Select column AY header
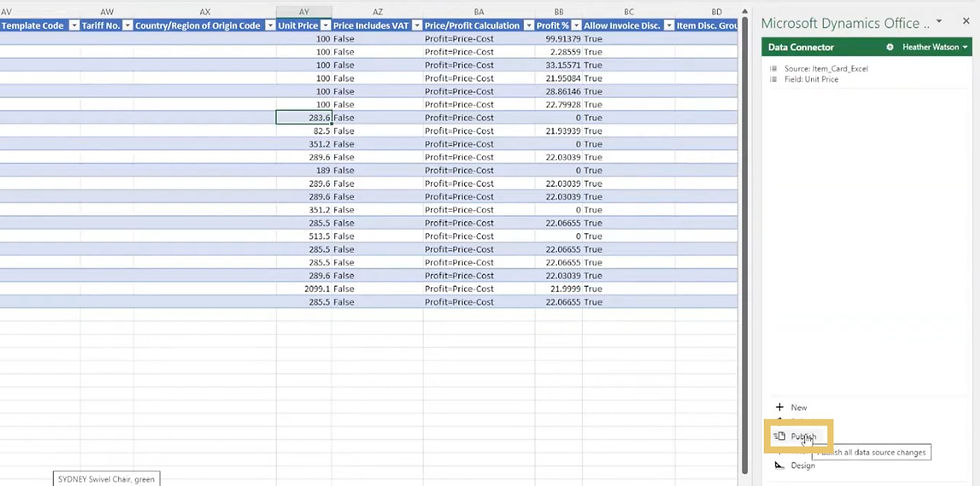Image resolution: width=980 pixels, height=486 pixels. tap(304, 12)
